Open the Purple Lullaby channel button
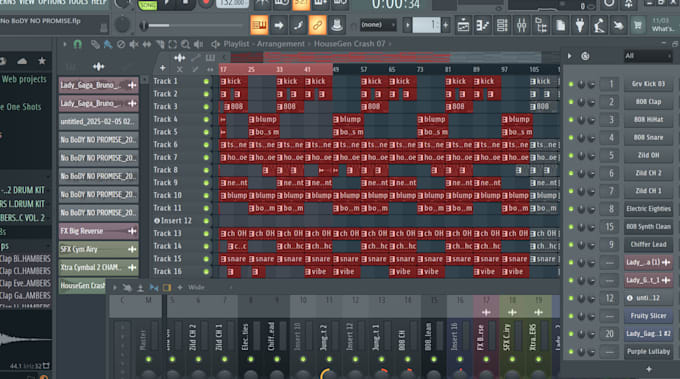The height and width of the screenshot is (379, 680). (648, 352)
